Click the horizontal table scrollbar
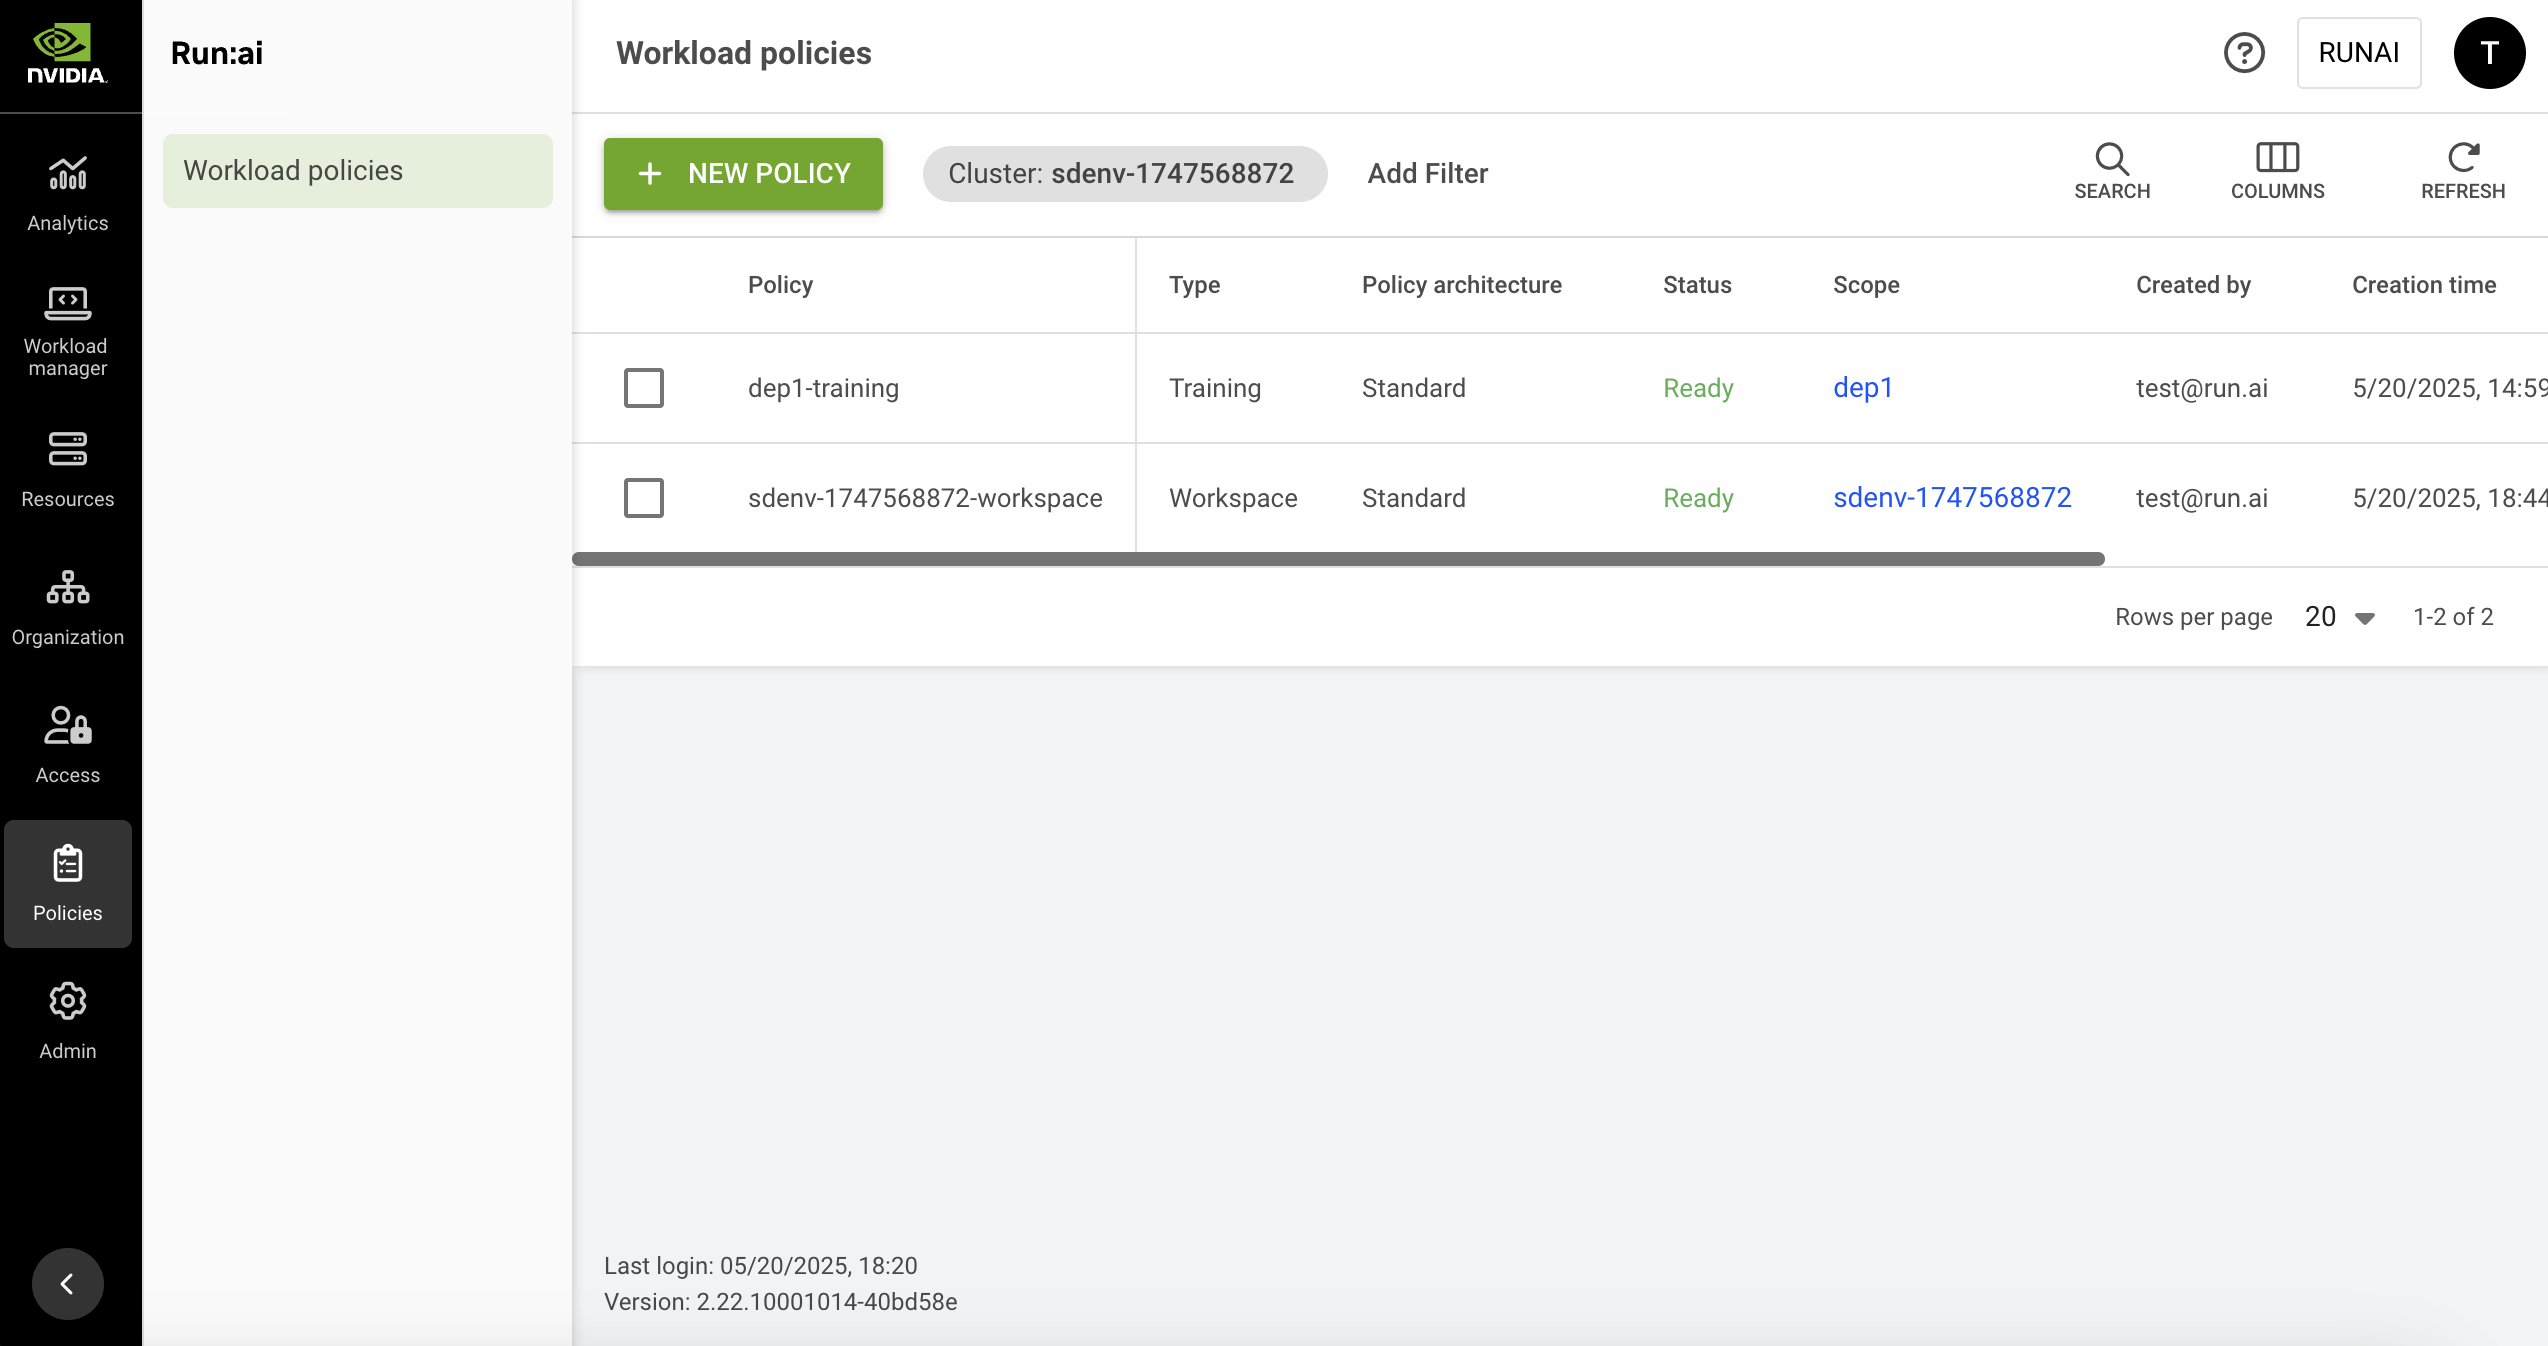The image size is (2548, 1346). click(x=1338, y=559)
